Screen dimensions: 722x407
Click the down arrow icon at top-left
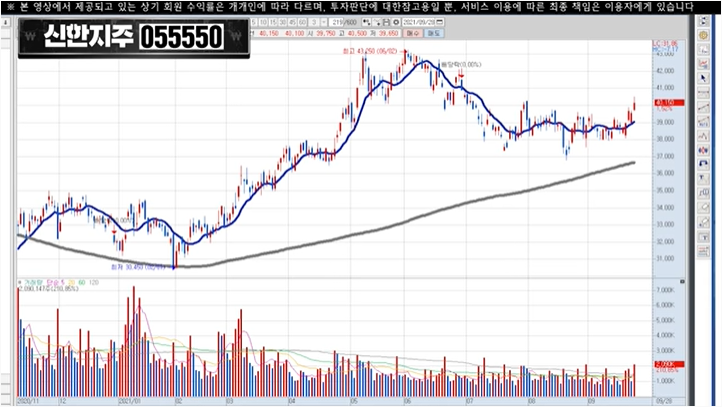(x=6, y=22)
